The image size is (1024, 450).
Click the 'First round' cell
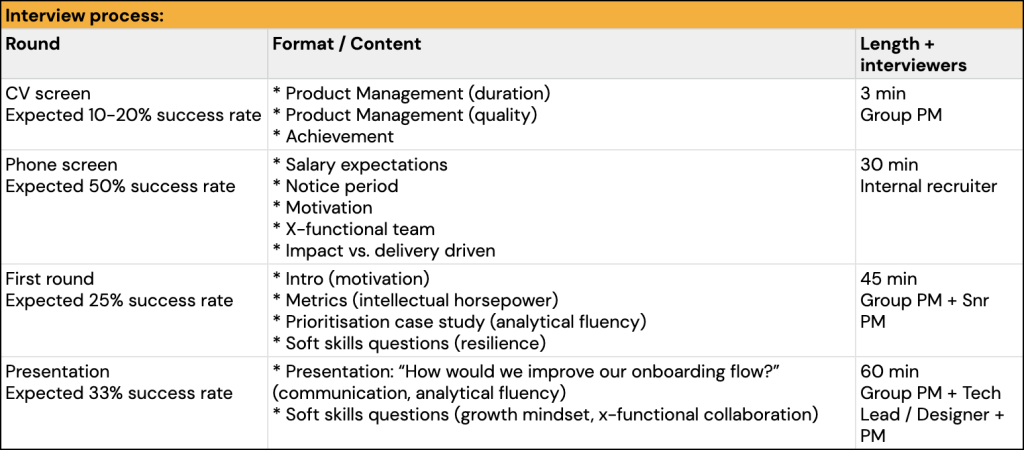pyautogui.click(x=135, y=312)
